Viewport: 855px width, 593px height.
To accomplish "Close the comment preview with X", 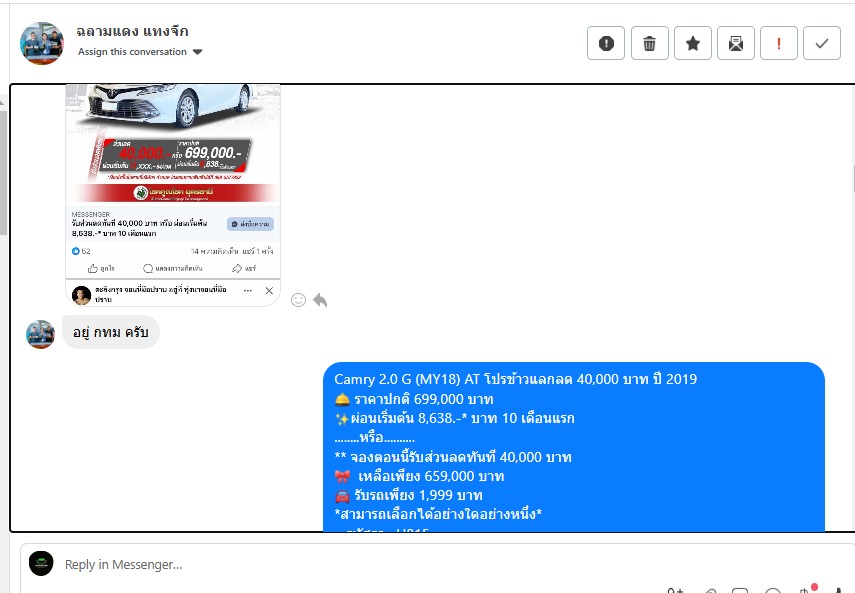I will 269,291.
